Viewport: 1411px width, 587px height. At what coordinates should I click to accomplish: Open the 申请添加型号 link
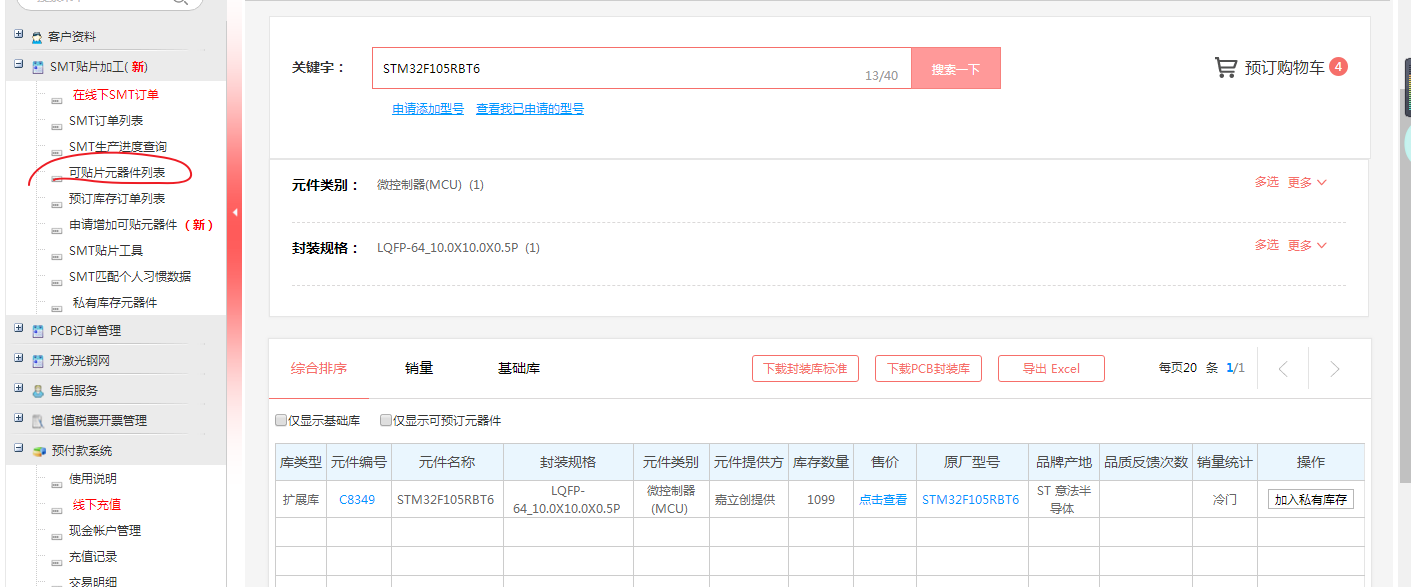[x=428, y=109]
